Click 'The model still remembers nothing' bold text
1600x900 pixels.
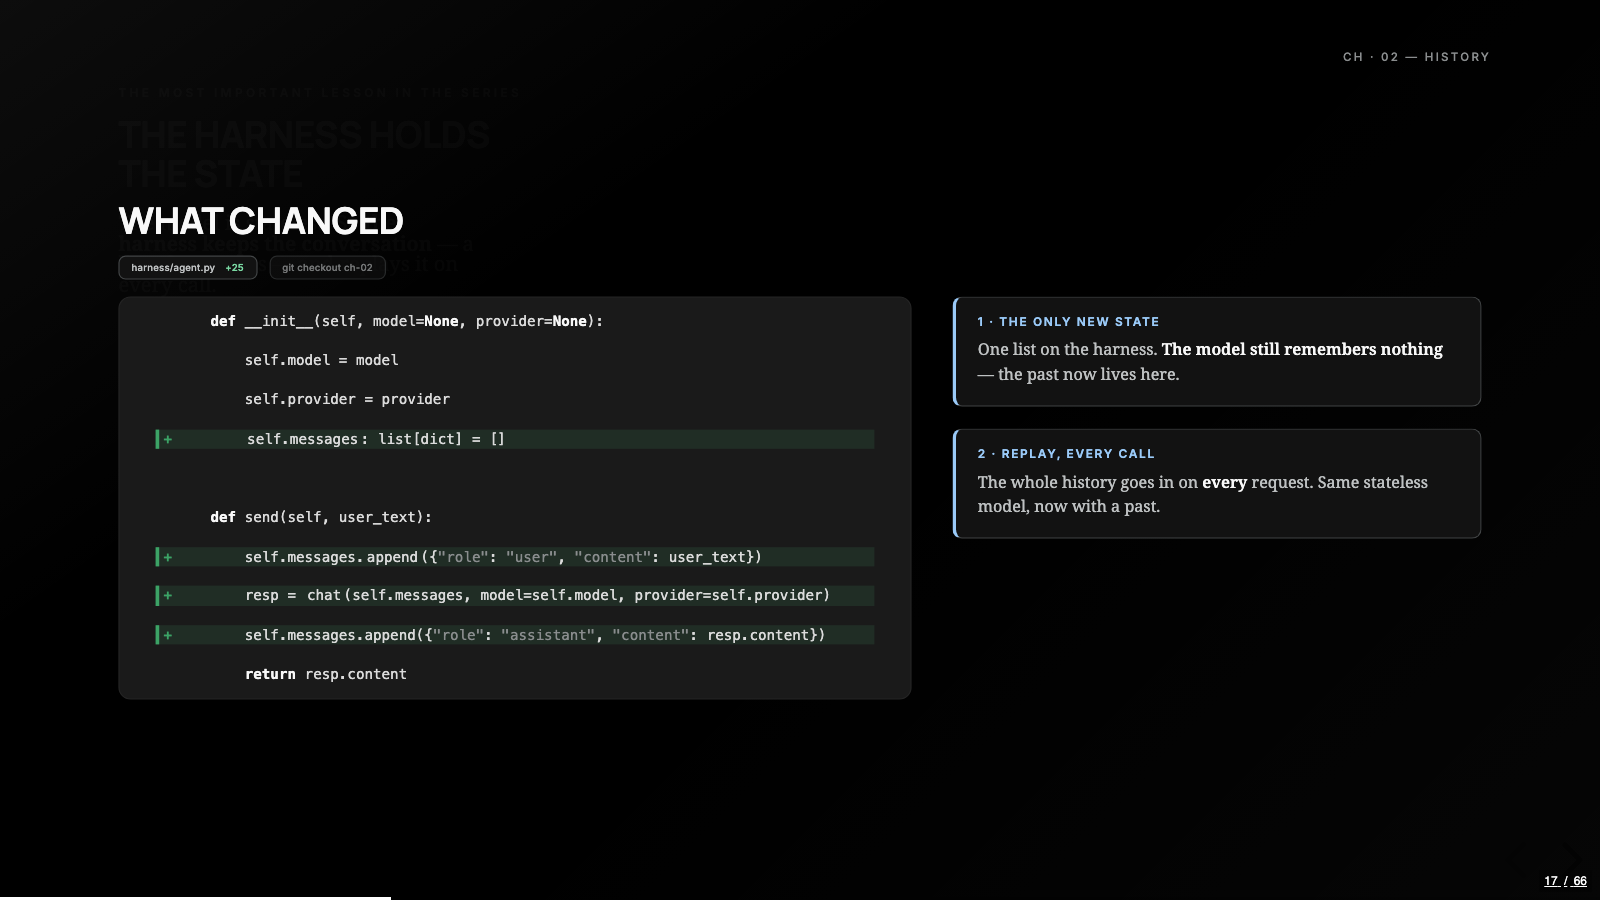pyautogui.click(x=1302, y=349)
